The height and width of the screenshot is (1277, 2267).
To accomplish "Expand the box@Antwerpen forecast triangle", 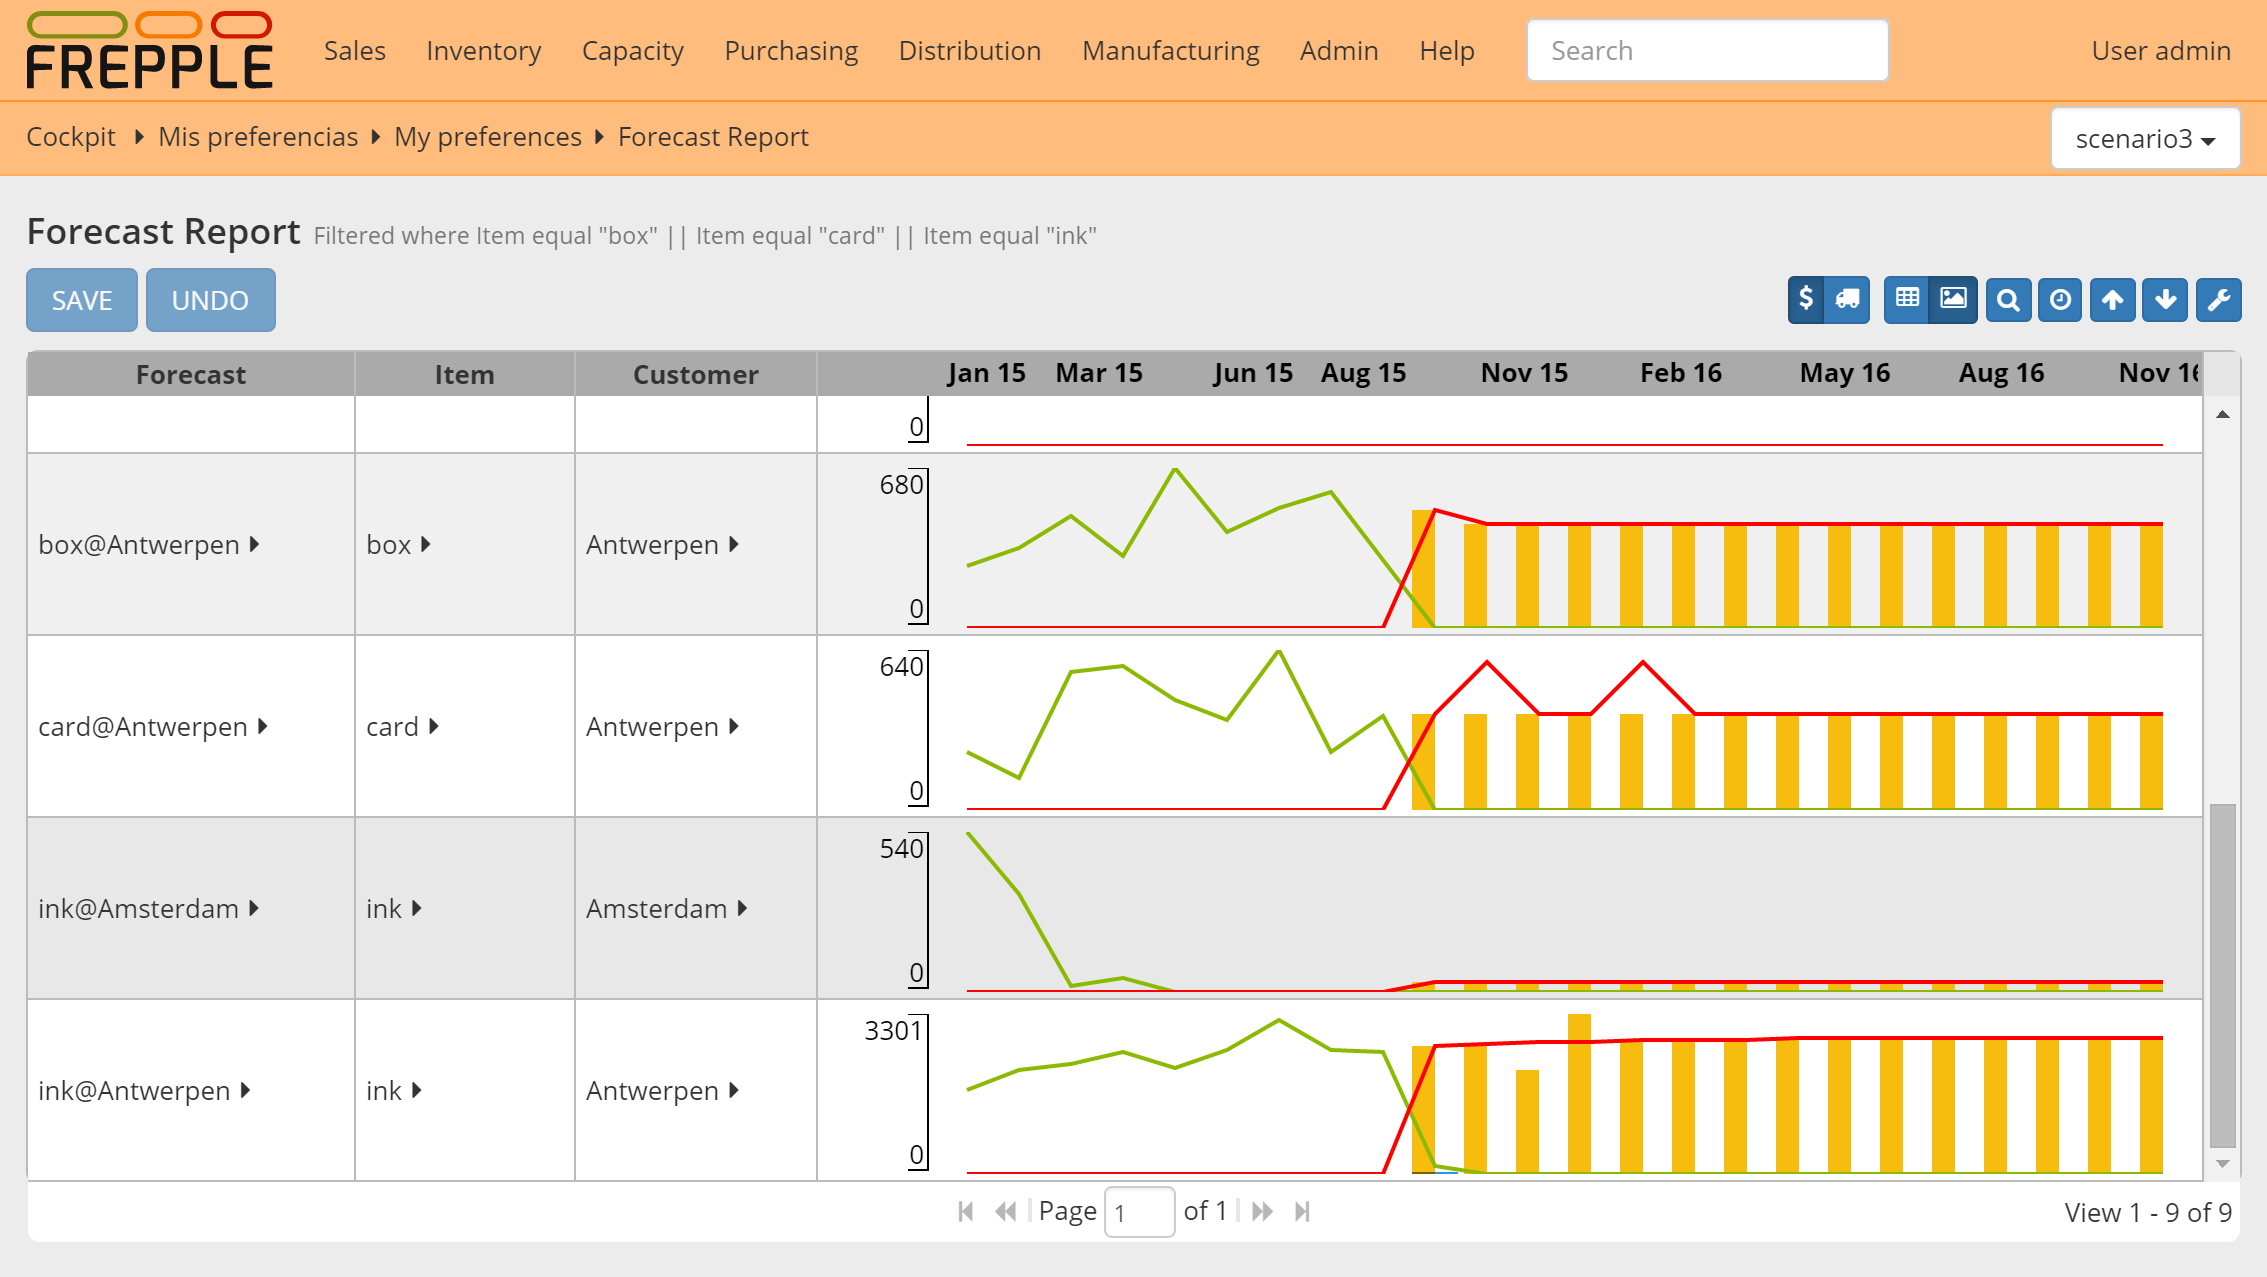I will tap(255, 544).
